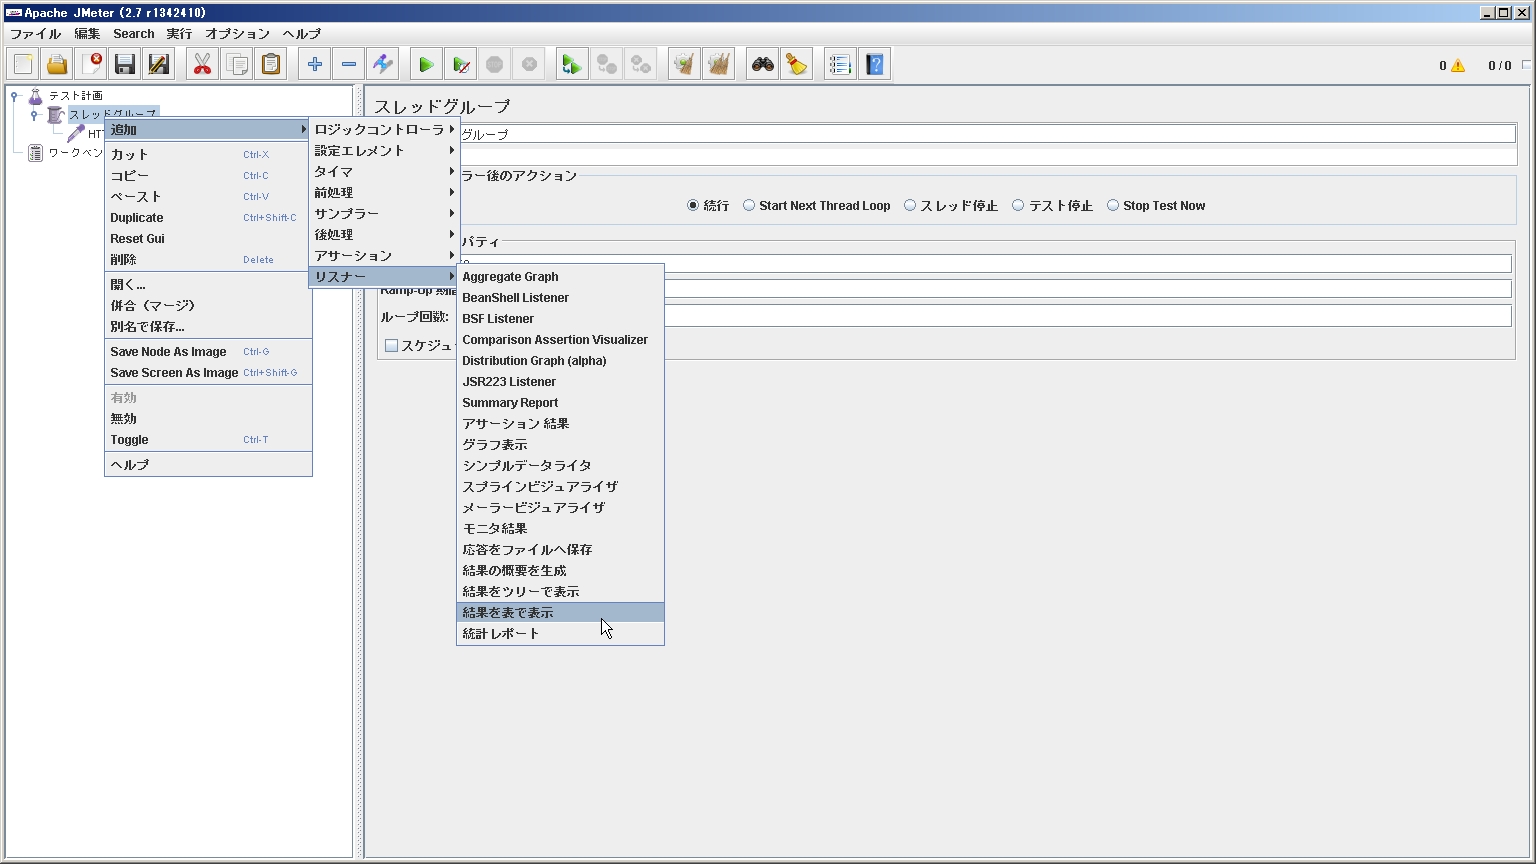The image size is (1536, 864).
Task: Open the オプション menu
Action: coord(237,34)
